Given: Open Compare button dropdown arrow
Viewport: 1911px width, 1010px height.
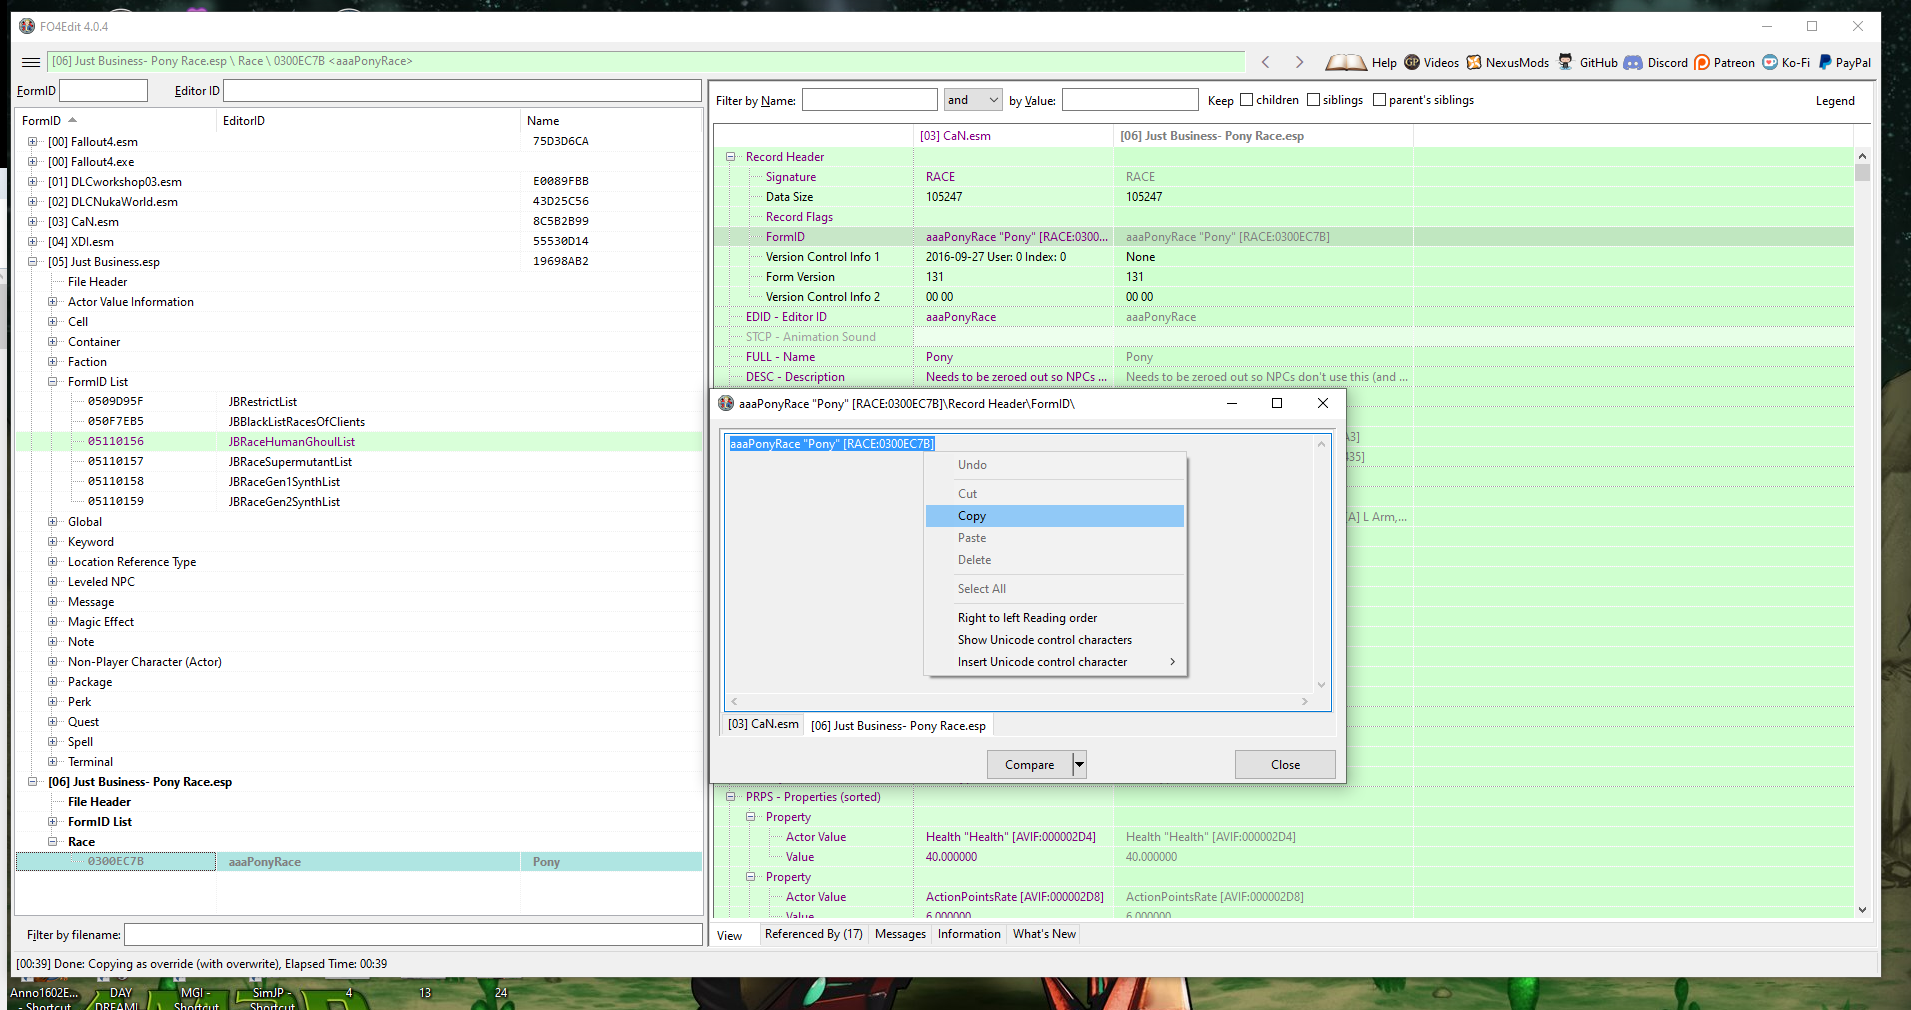Looking at the screenshot, I should tap(1079, 764).
